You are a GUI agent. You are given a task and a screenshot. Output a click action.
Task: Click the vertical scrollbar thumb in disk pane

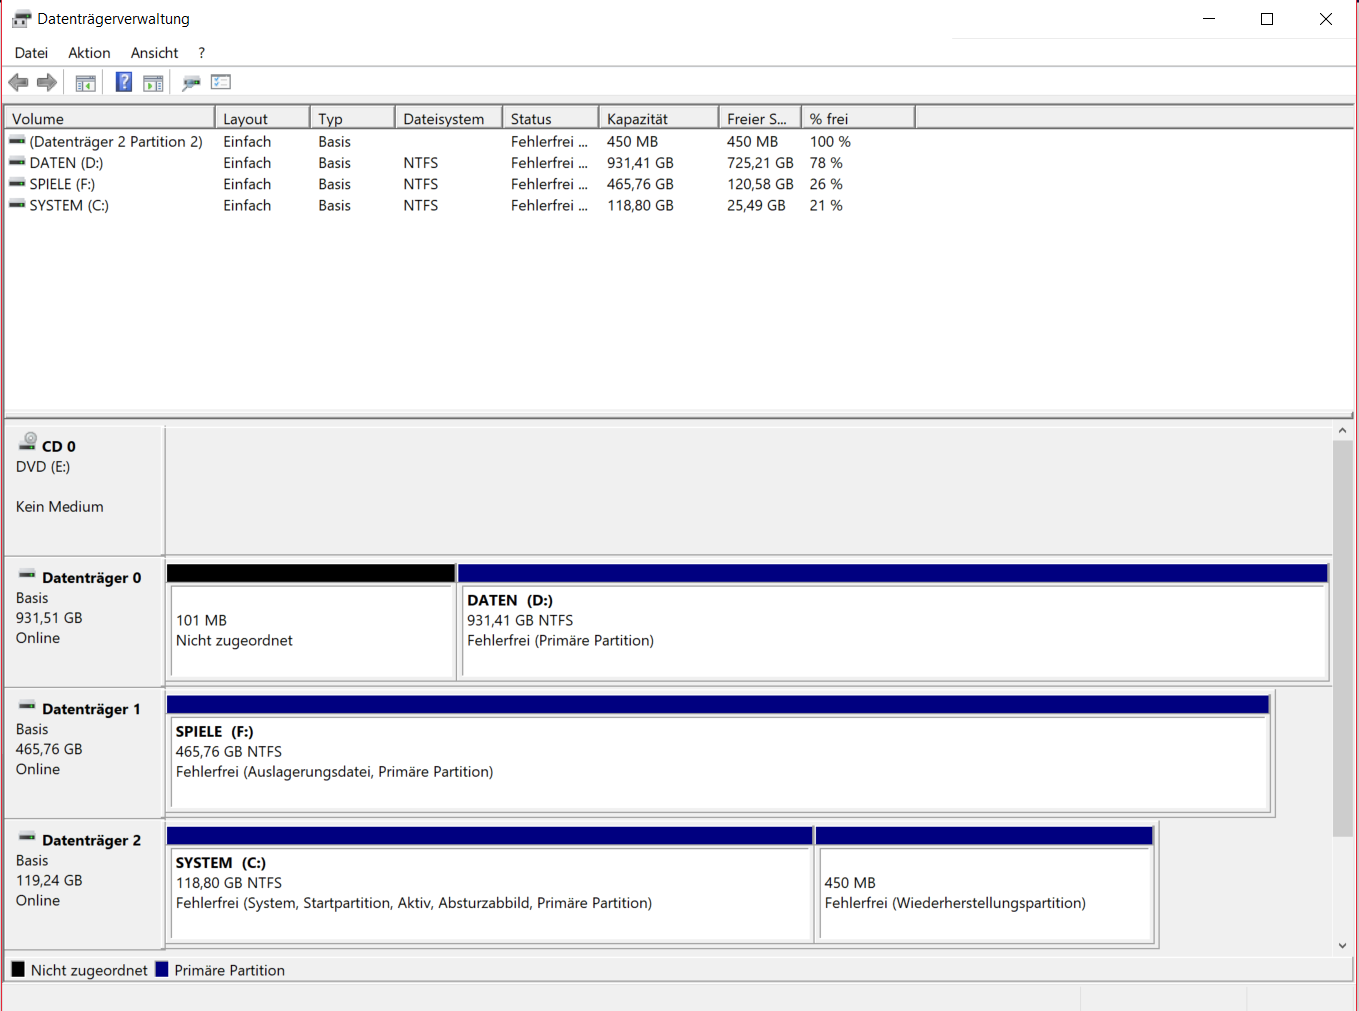click(x=1342, y=638)
